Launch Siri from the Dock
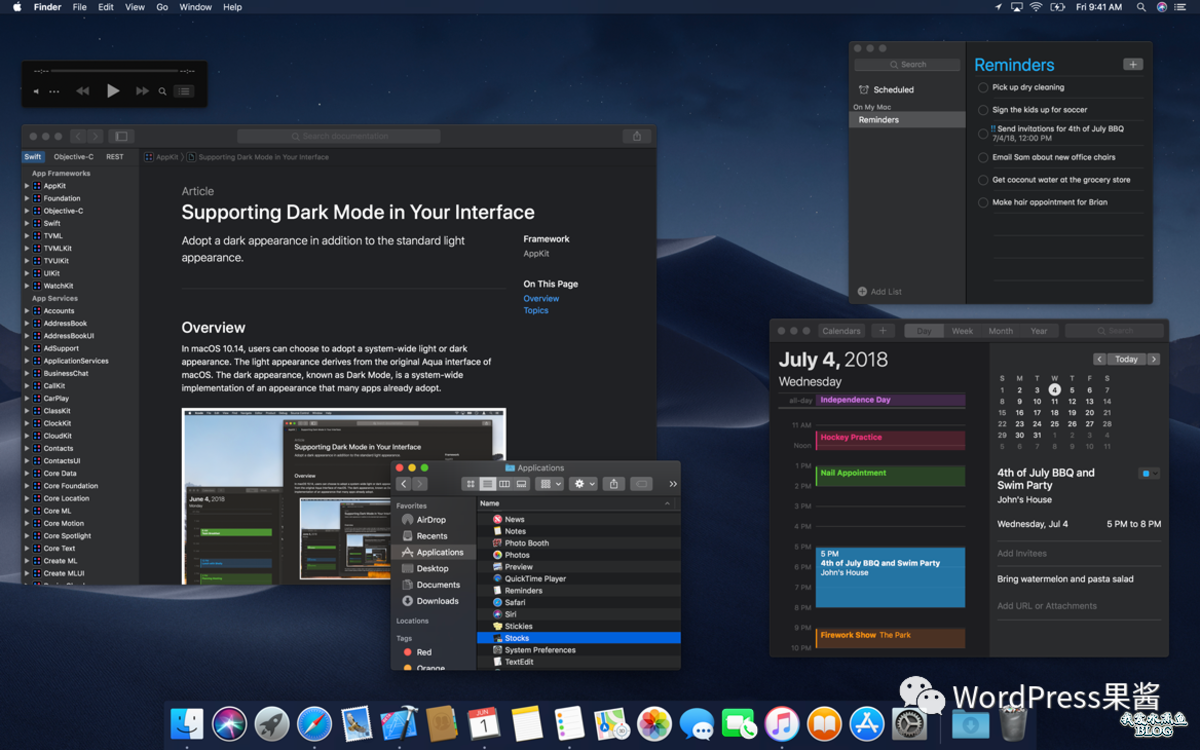This screenshot has width=1200, height=750. click(x=229, y=724)
